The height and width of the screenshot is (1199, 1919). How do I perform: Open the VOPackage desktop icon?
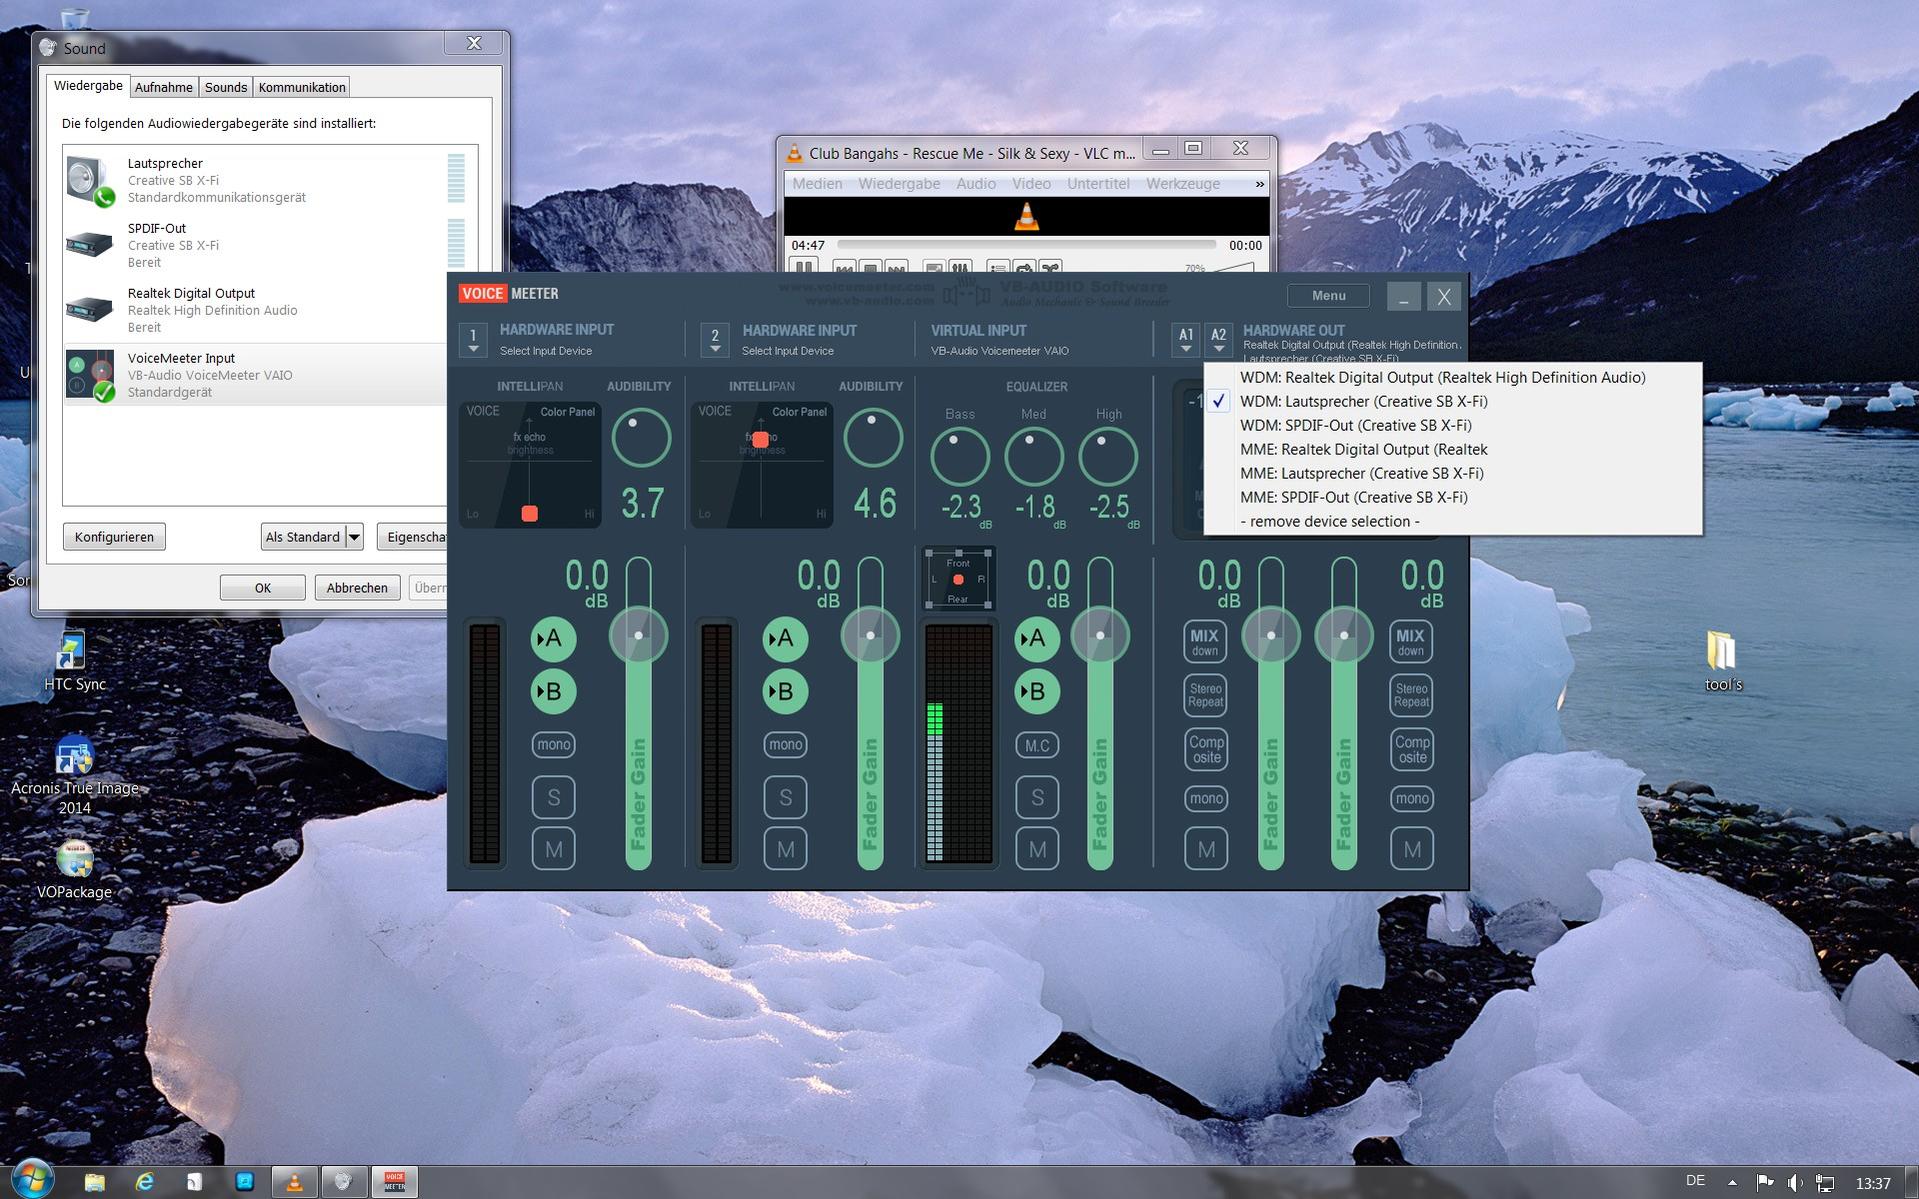point(74,870)
